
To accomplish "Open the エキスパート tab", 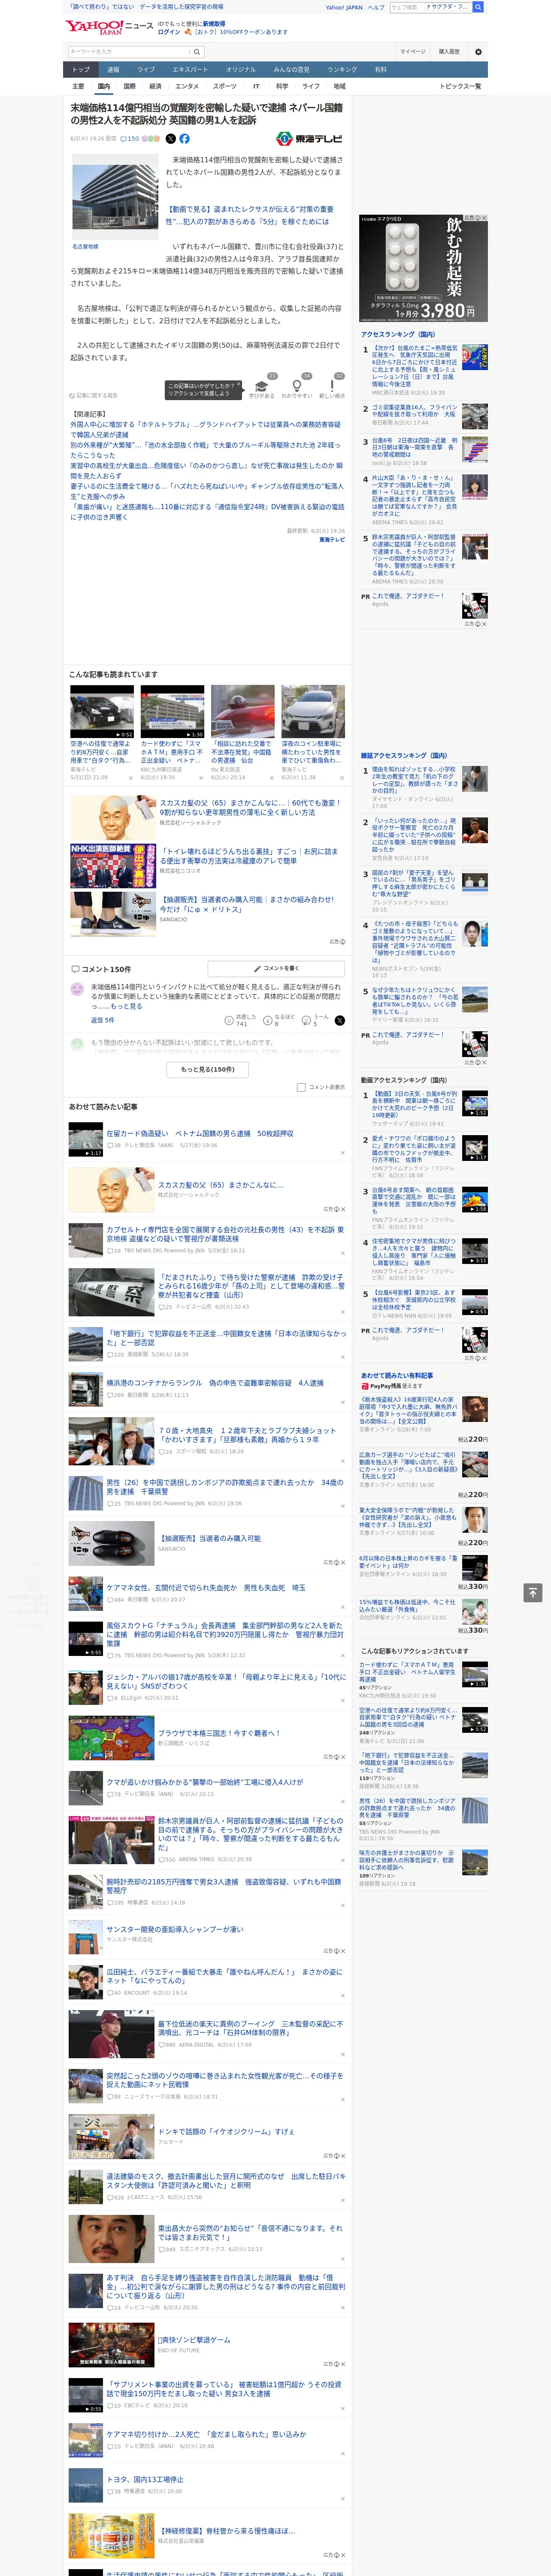I will pyautogui.click(x=190, y=70).
